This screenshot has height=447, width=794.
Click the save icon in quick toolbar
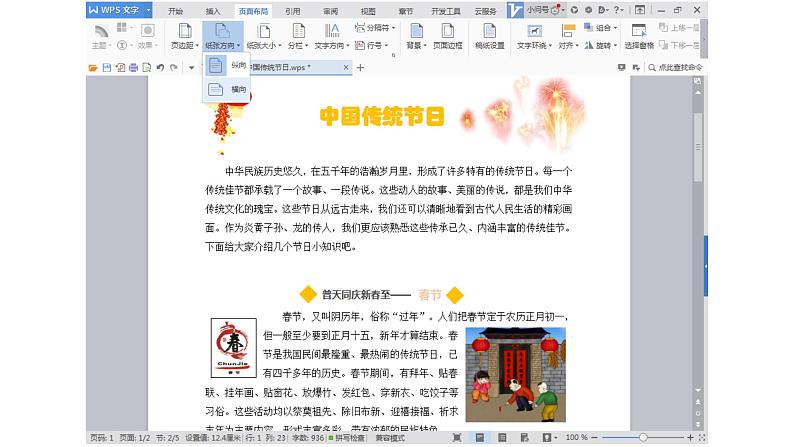click(x=107, y=67)
